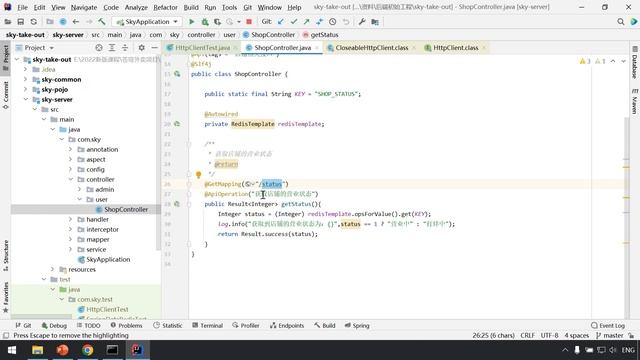Open the Maven side panel

(x=635, y=101)
